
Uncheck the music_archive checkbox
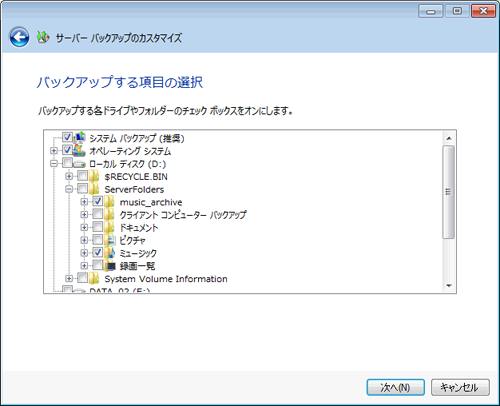[x=98, y=201]
